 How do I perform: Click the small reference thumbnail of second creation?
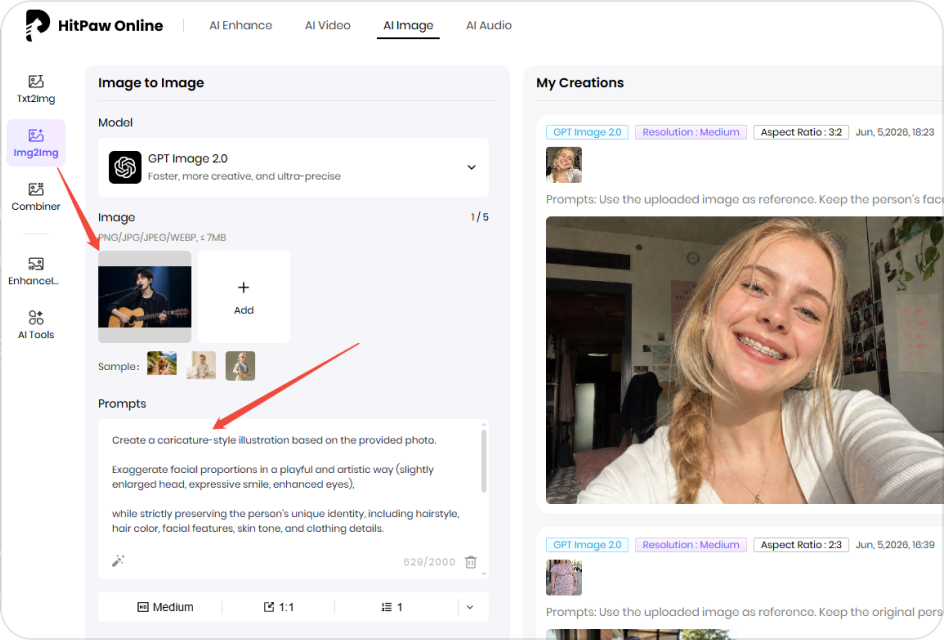(564, 577)
